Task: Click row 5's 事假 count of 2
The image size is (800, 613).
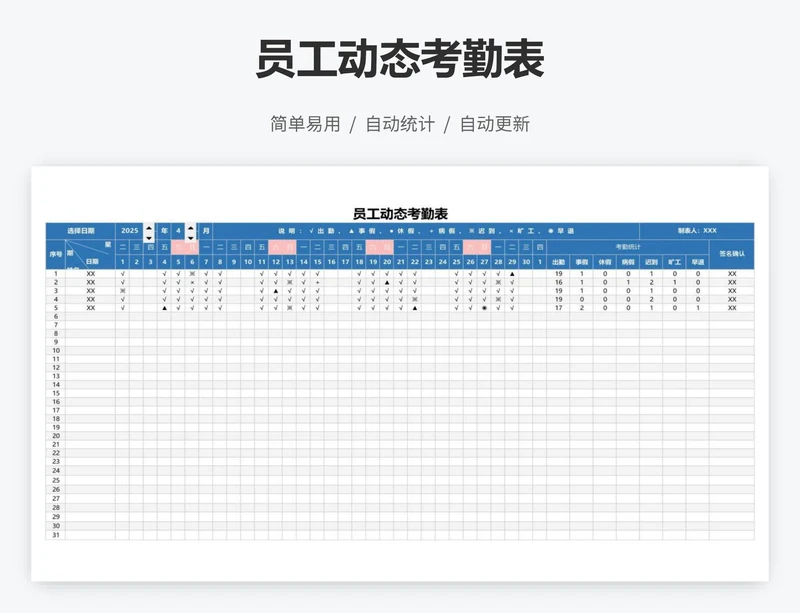Action: coord(582,308)
